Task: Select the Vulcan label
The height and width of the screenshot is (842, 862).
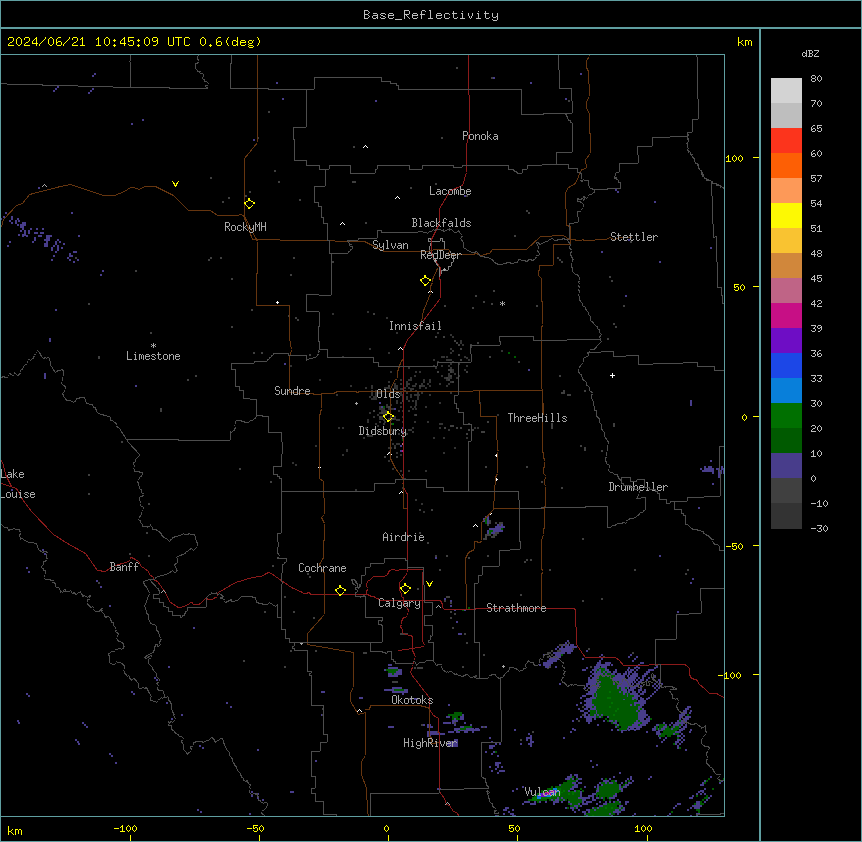Action: [542, 792]
